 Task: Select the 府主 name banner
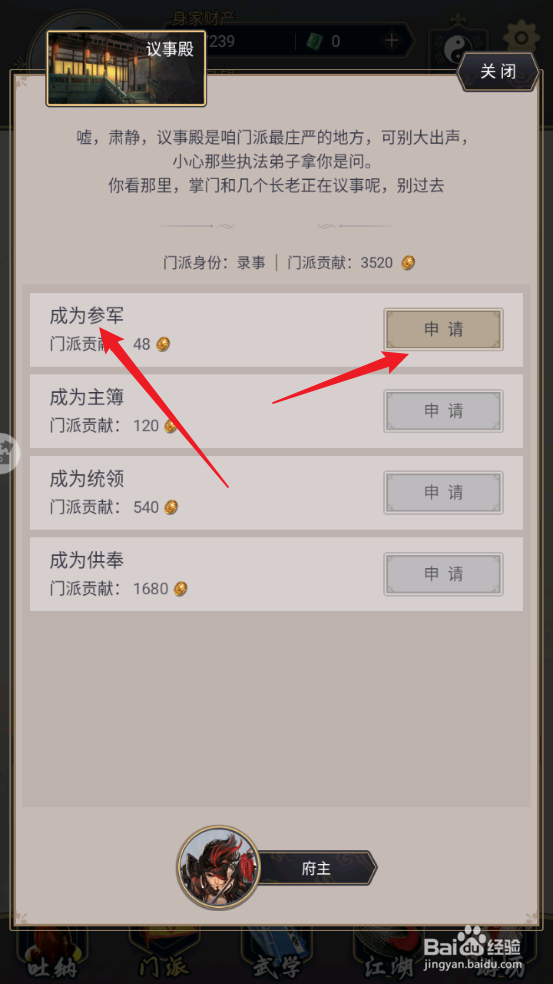coord(317,868)
